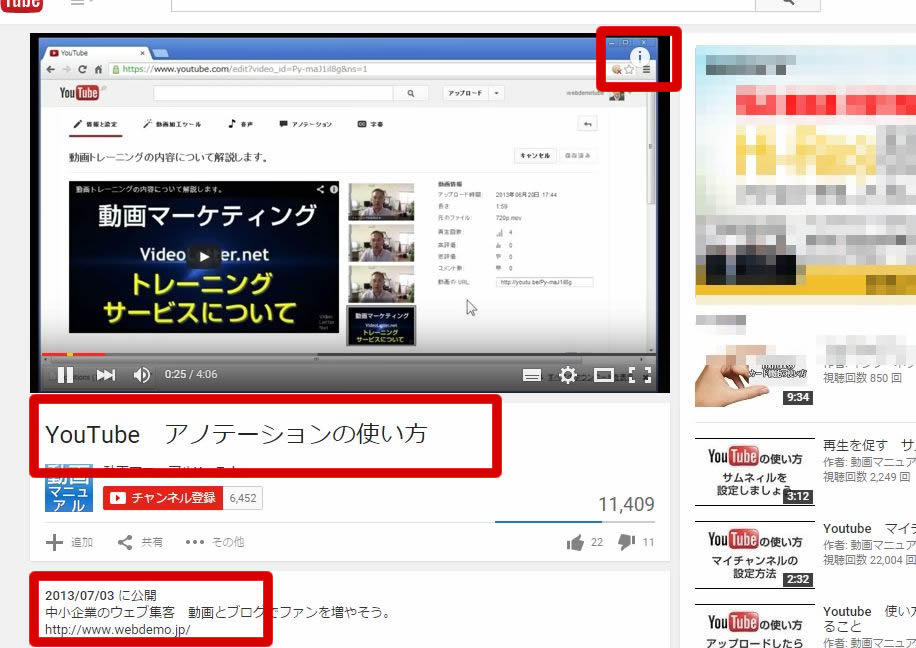Open the サムネイルを設定しましょう 3:12 thumbnail
This screenshot has width=916, height=648.
click(755, 472)
